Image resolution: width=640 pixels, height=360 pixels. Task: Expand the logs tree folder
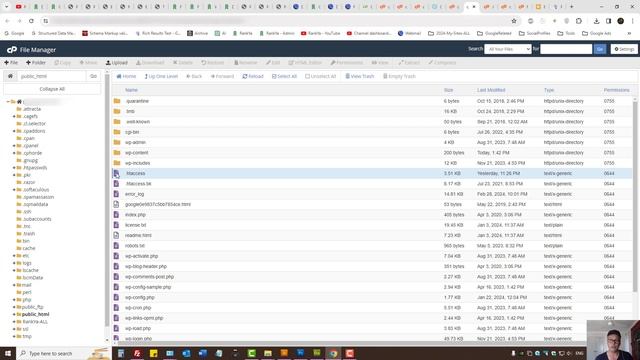[14, 263]
